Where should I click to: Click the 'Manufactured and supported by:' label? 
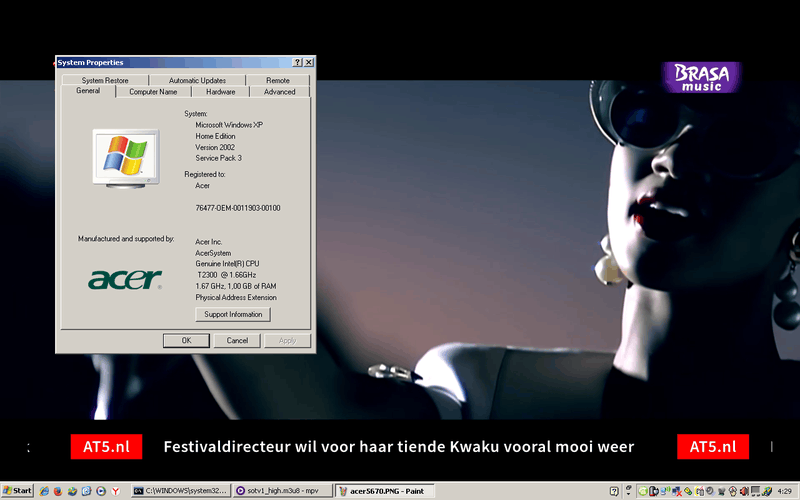[126, 238]
